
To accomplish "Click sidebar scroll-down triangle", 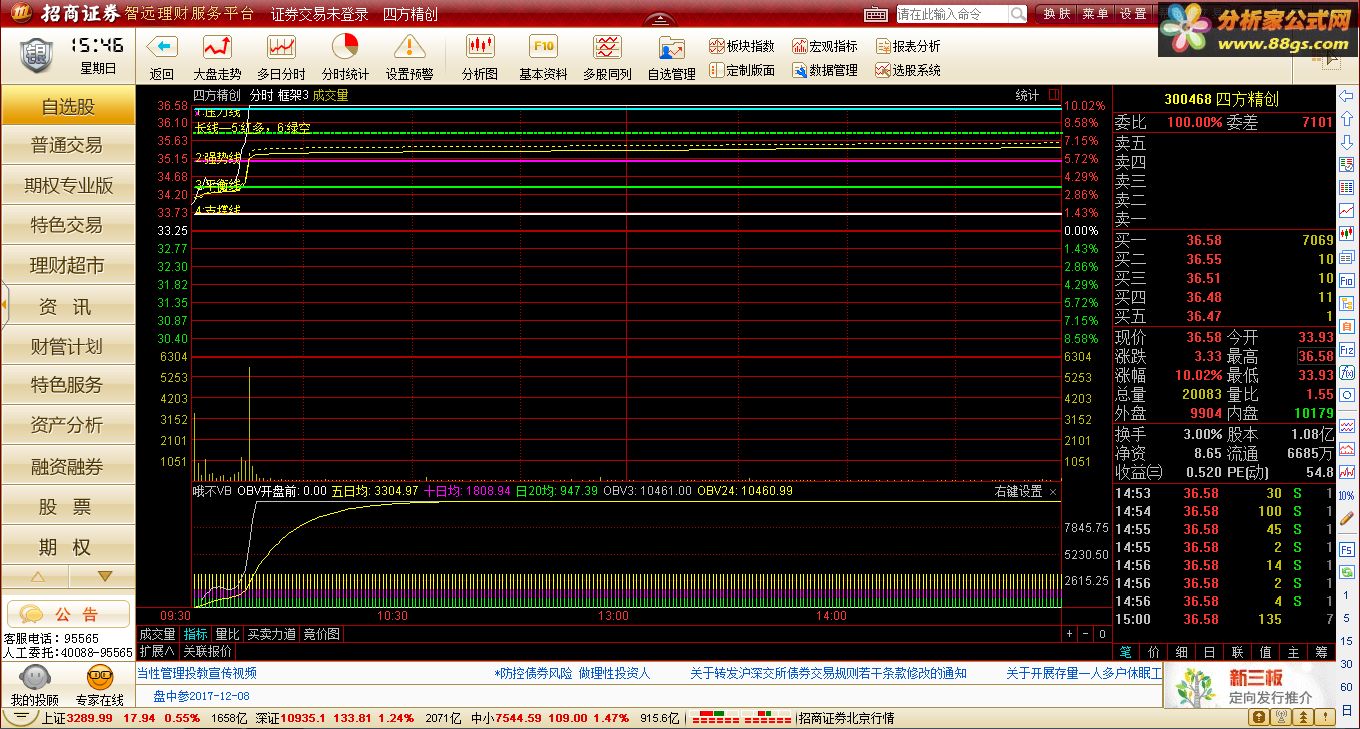I will pos(104,577).
